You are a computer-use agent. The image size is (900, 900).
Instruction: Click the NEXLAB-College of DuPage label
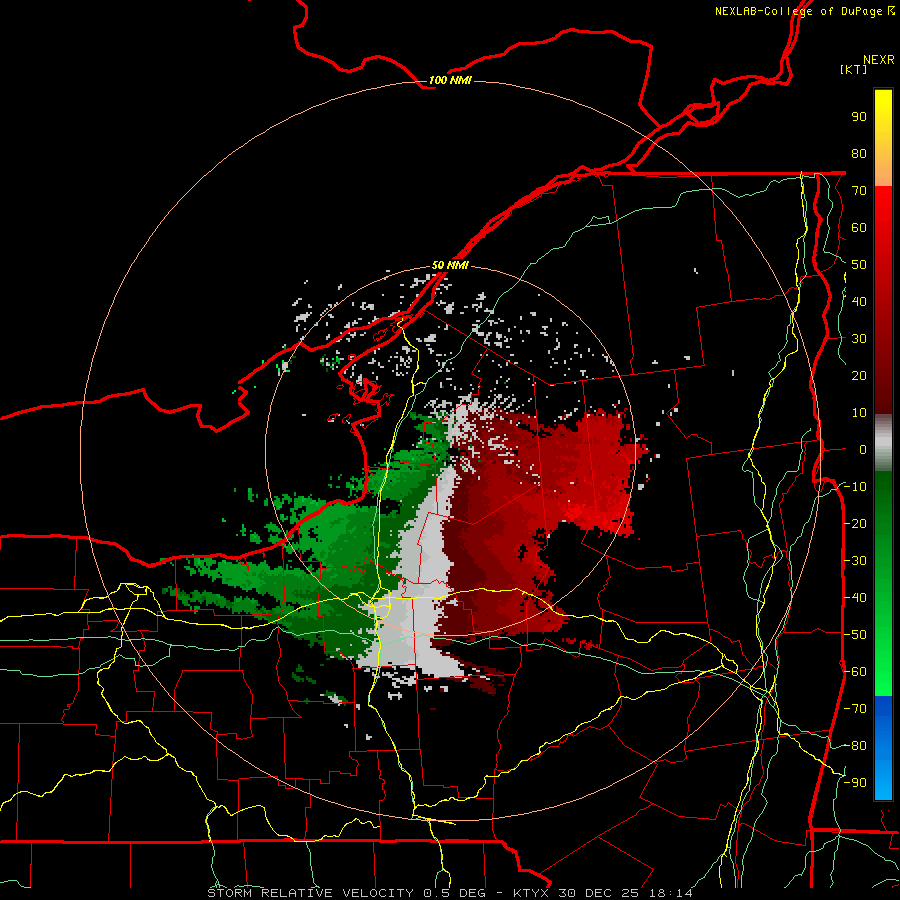(x=804, y=11)
